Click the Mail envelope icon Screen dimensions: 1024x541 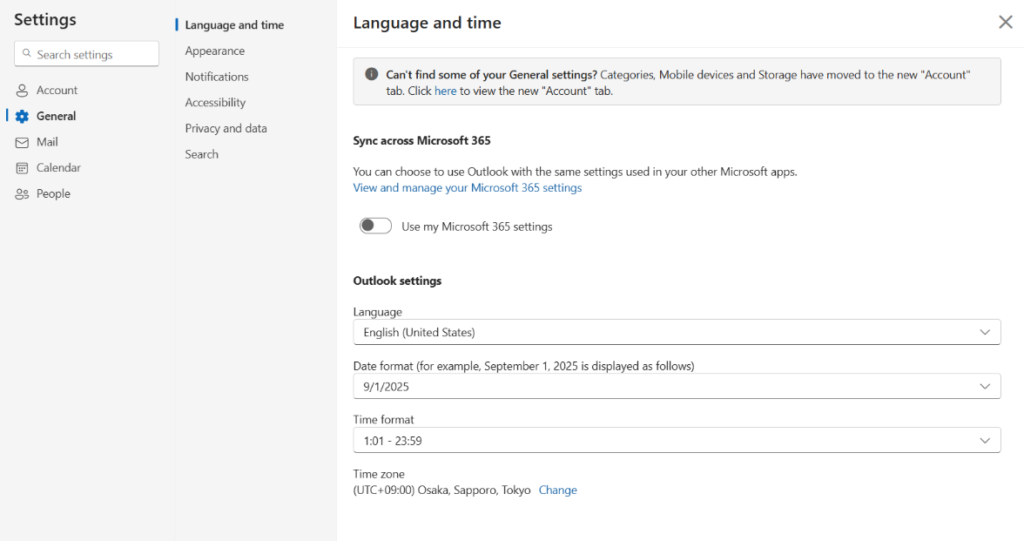coord(22,142)
